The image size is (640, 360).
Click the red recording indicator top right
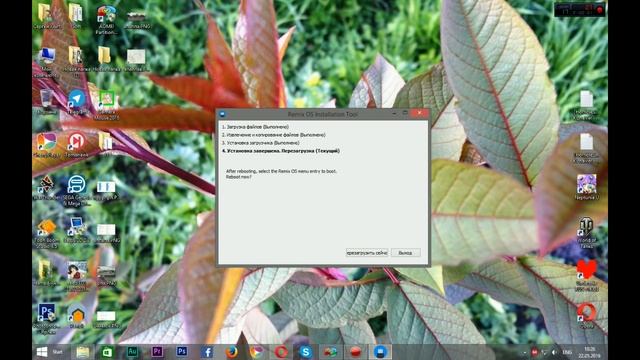point(600,11)
